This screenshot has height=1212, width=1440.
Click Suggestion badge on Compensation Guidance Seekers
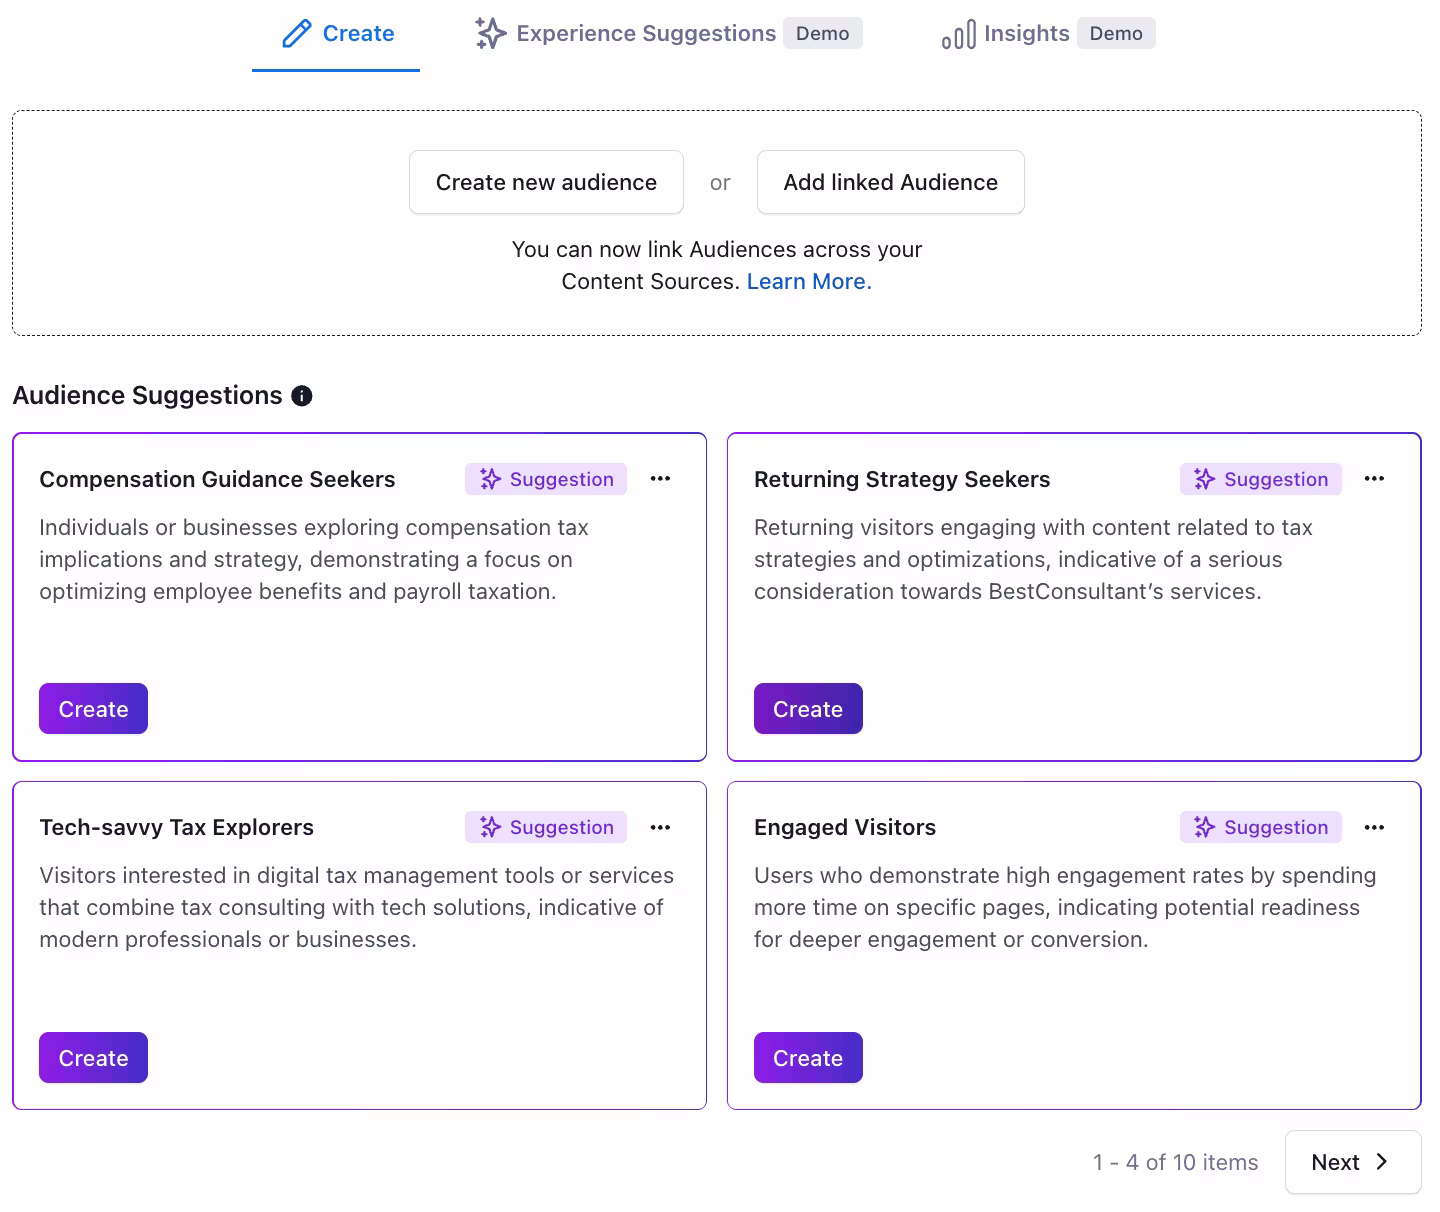(x=546, y=479)
